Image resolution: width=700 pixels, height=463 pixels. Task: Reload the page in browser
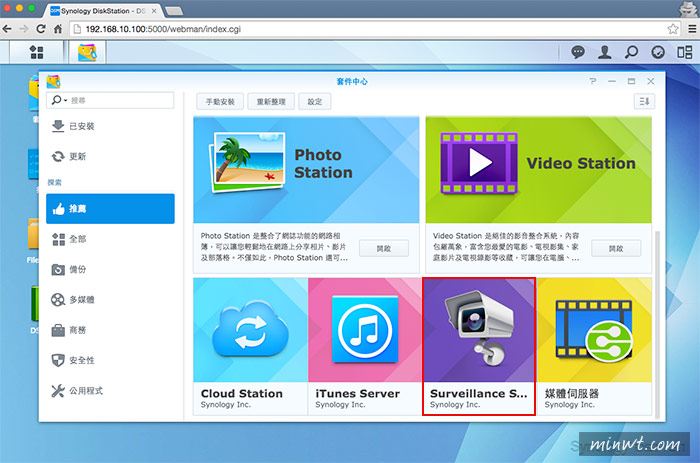coord(41,29)
